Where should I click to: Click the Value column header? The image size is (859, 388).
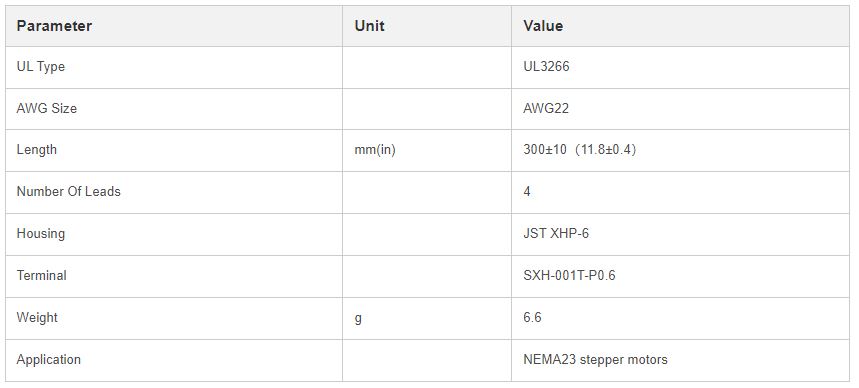[543, 26]
